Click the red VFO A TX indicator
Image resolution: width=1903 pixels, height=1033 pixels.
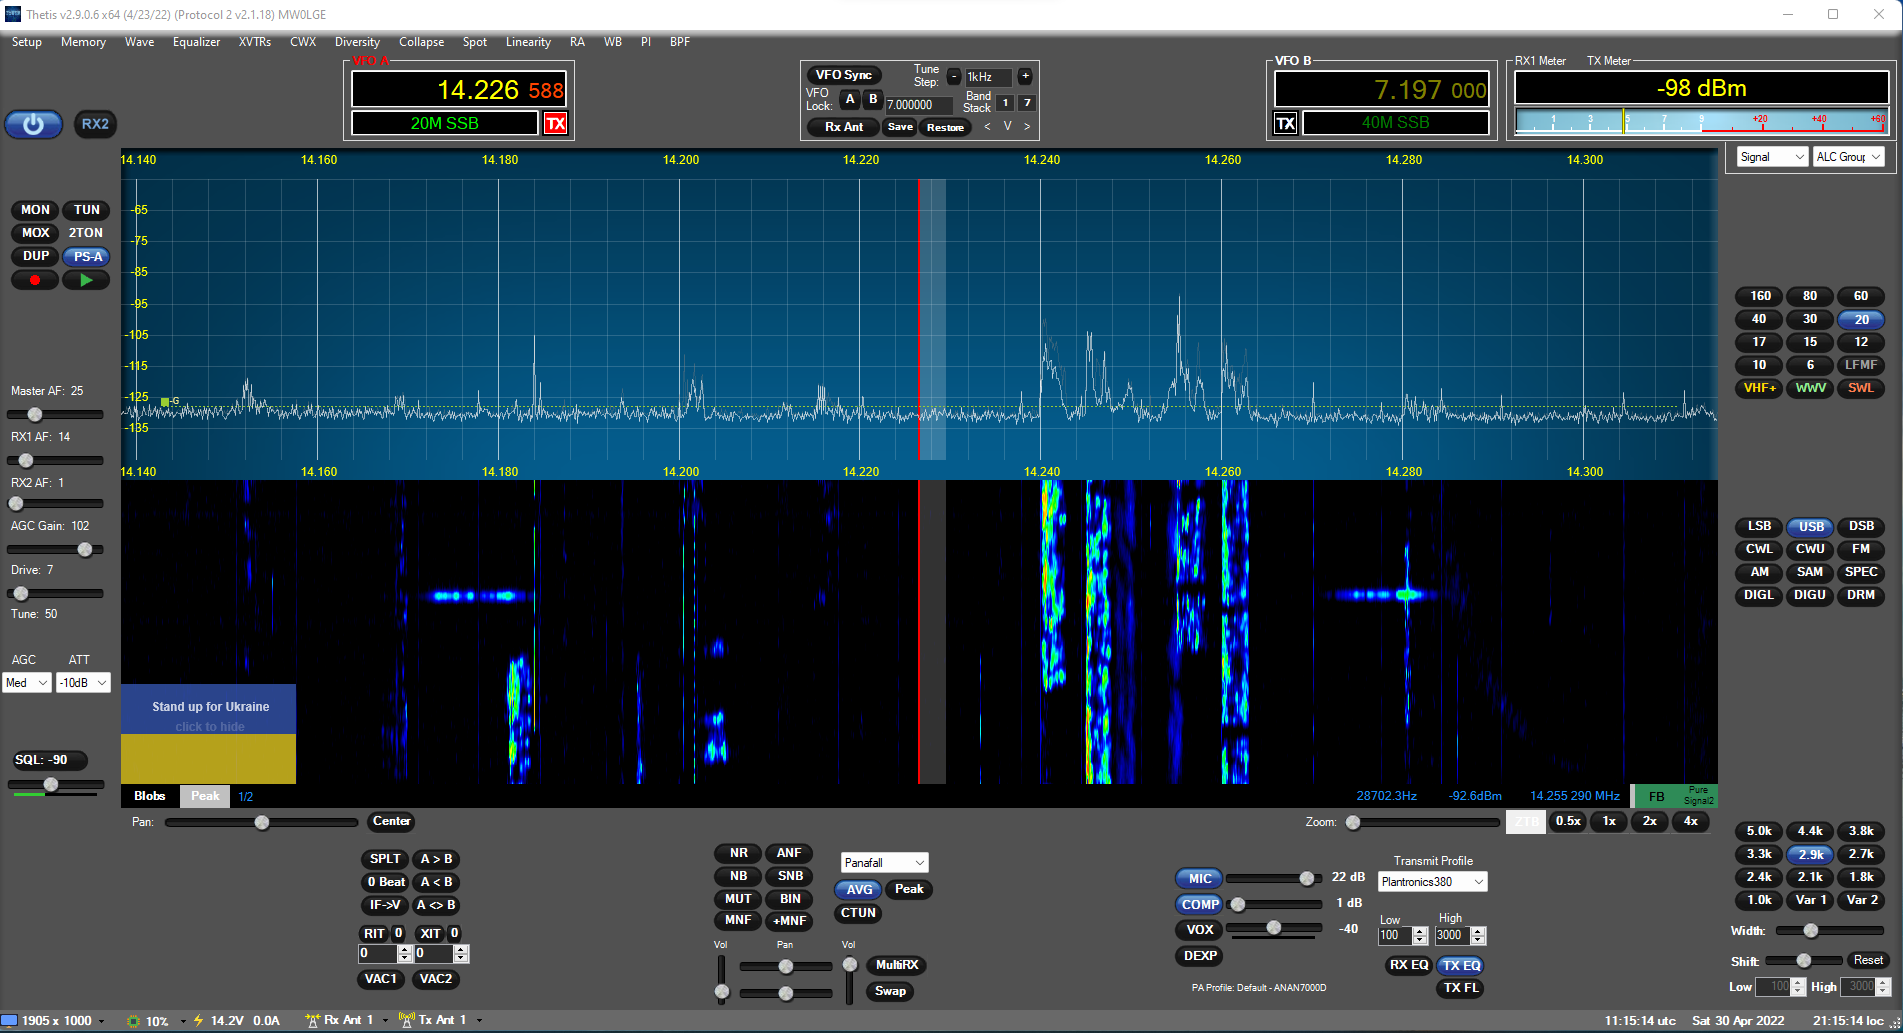point(555,123)
